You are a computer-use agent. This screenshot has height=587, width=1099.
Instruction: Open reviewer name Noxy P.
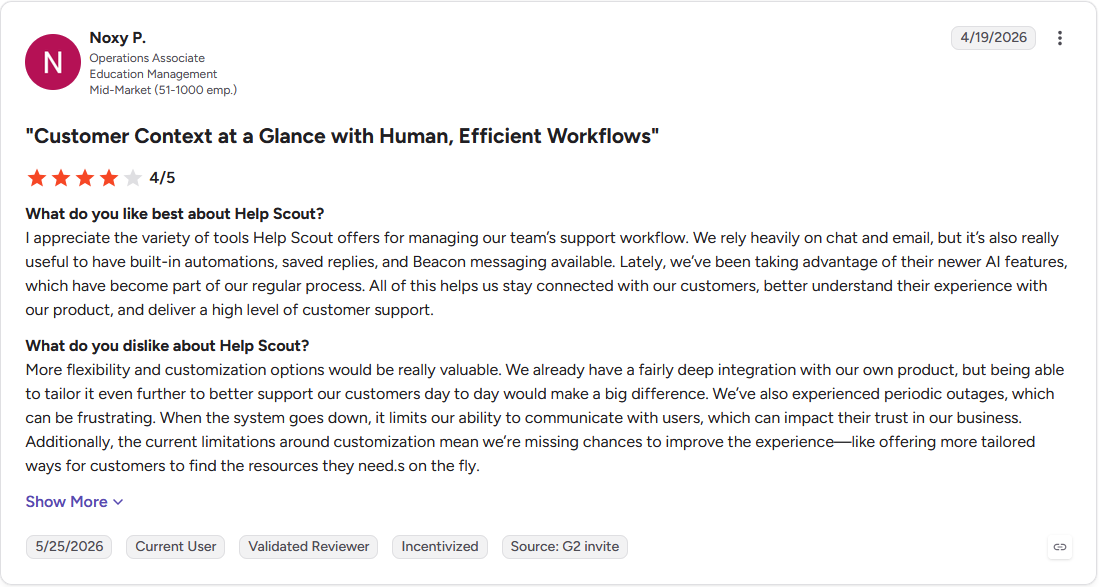(117, 38)
